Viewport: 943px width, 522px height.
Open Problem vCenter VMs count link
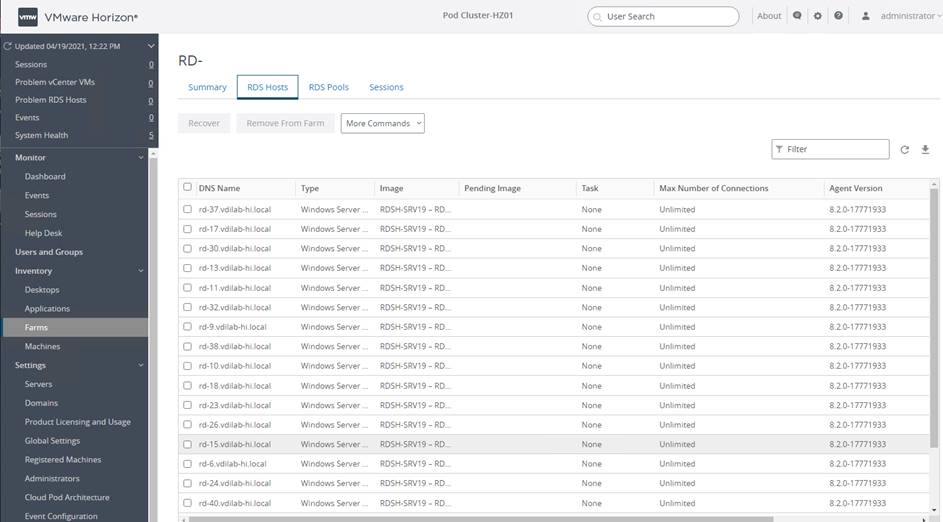[x=150, y=83]
